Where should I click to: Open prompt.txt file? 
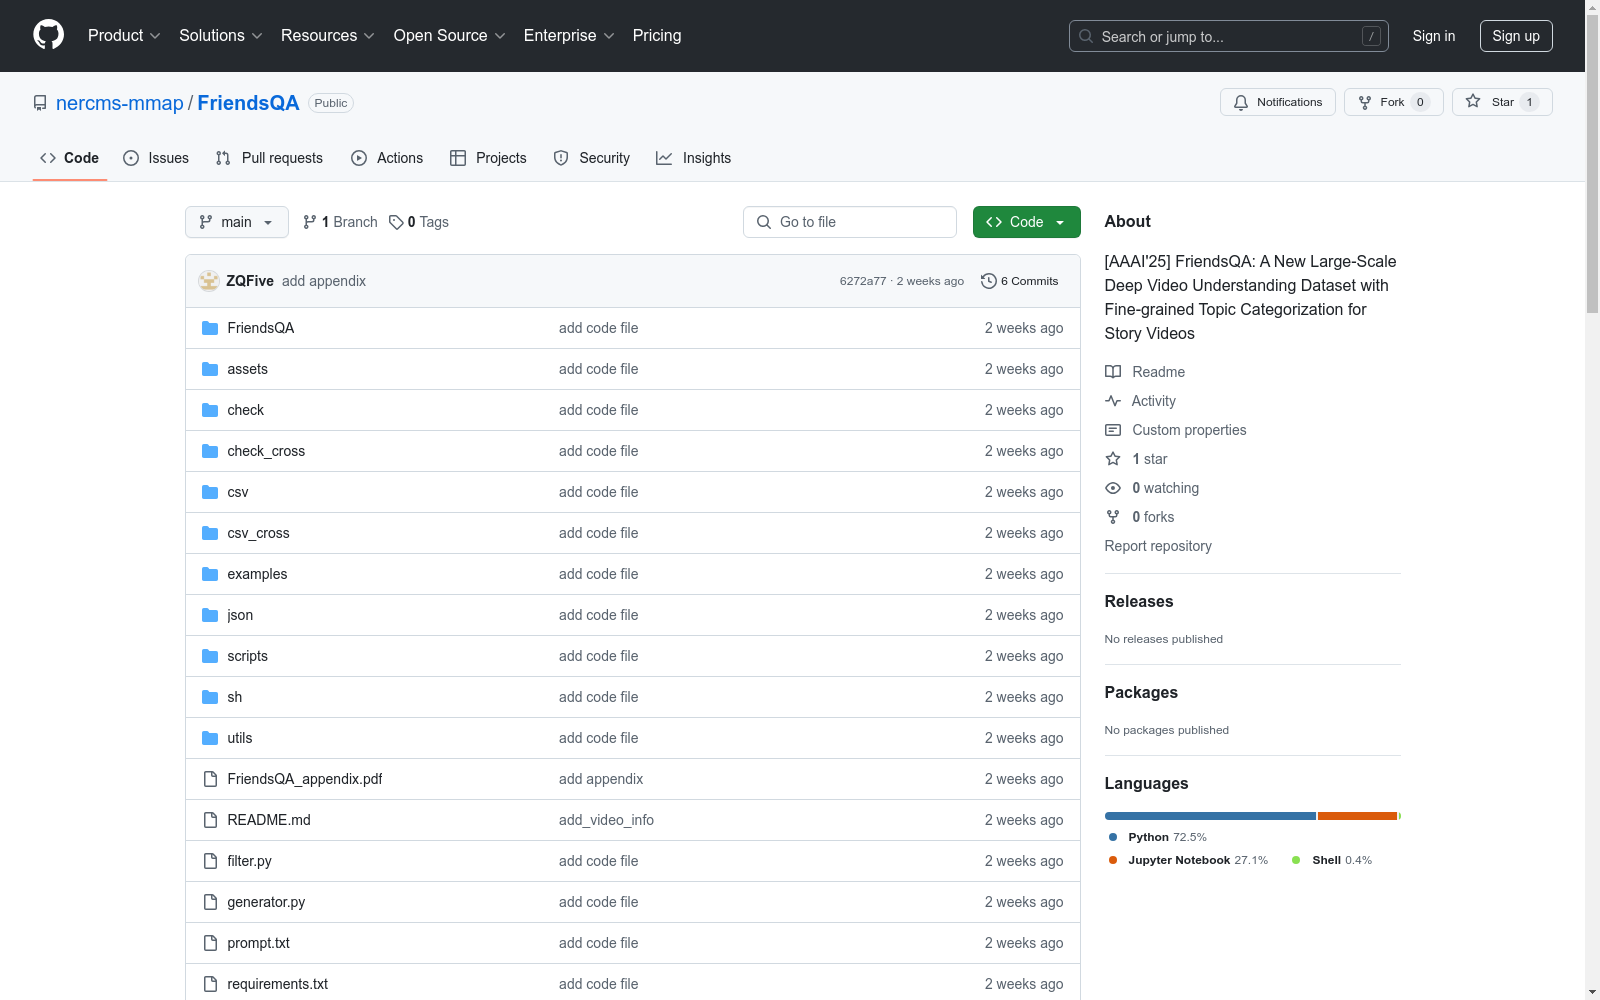click(258, 943)
